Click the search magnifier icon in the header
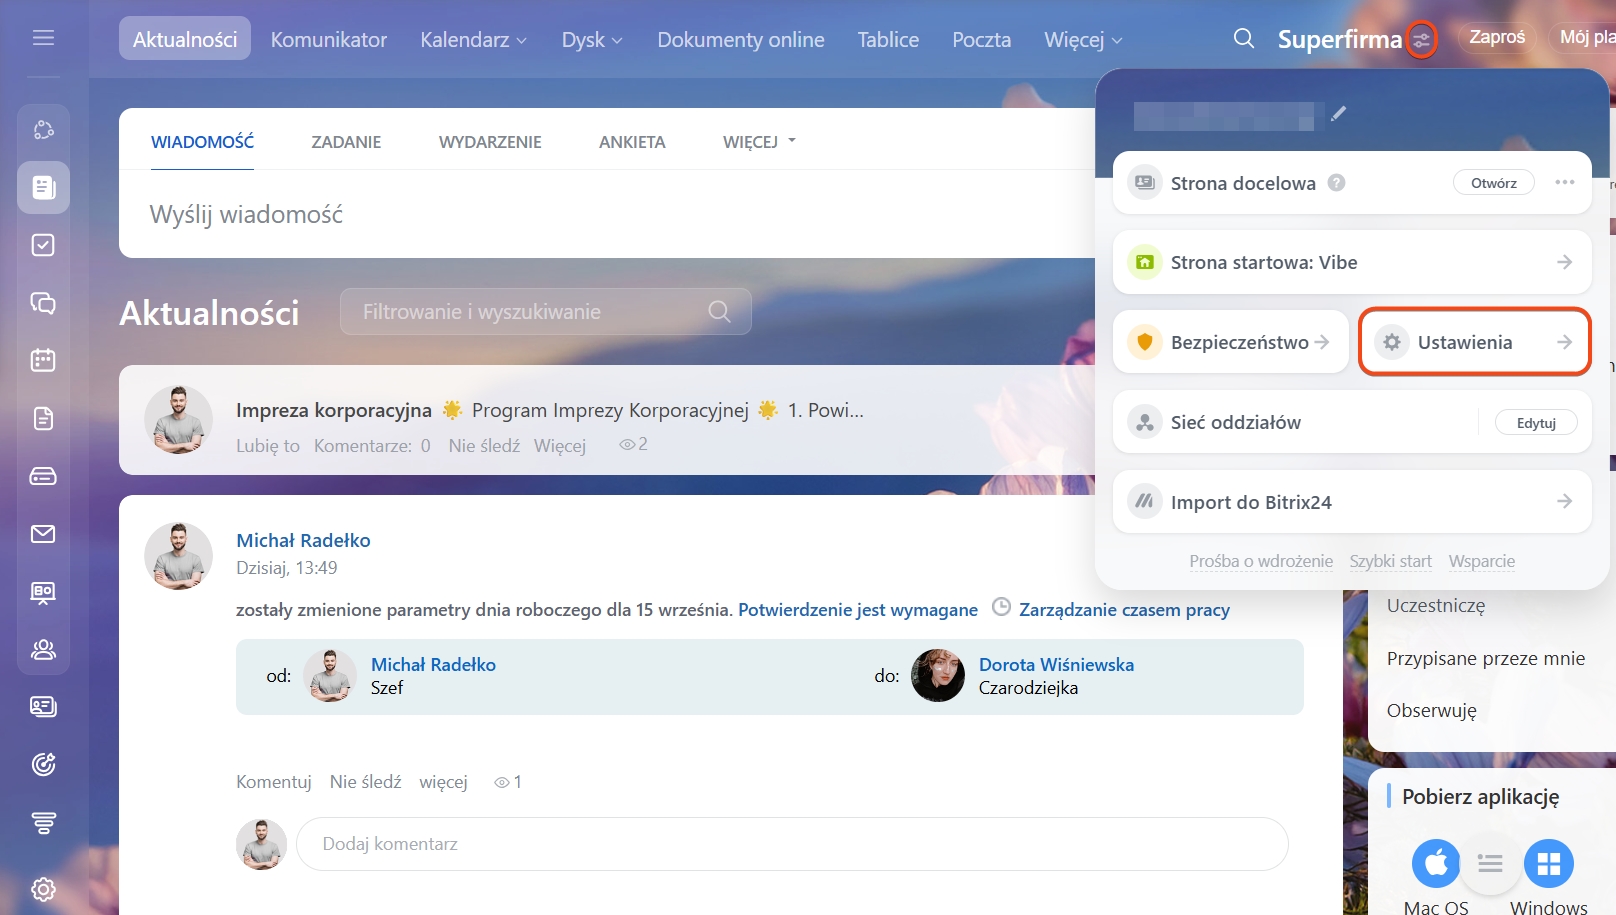 point(1243,39)
